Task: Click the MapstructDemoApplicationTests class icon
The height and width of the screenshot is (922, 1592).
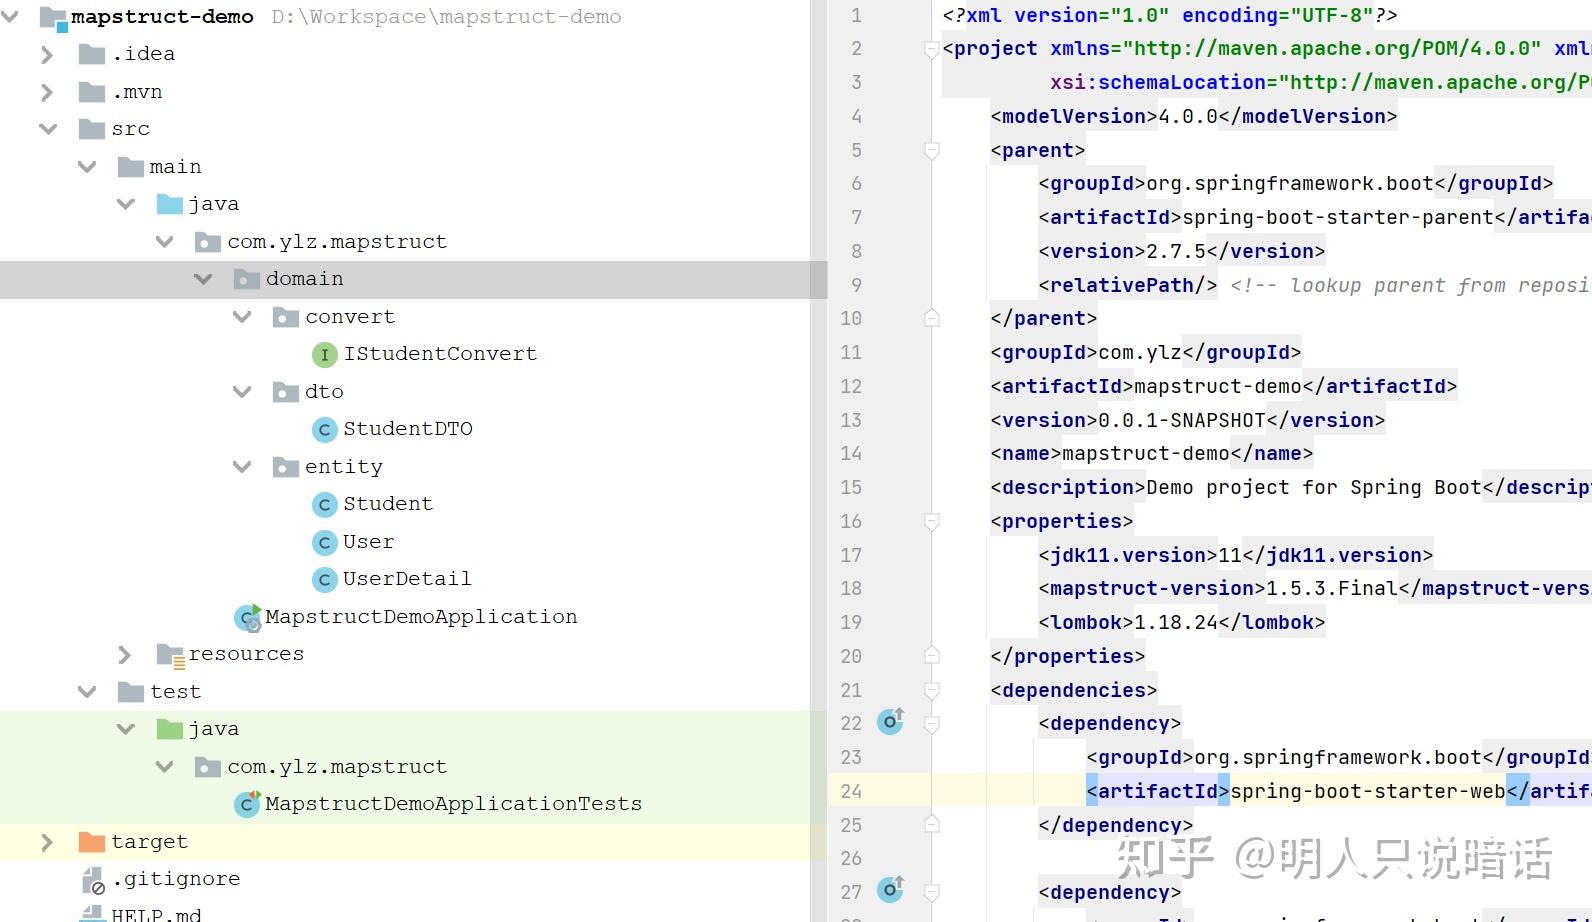Action: click(247, 804)
